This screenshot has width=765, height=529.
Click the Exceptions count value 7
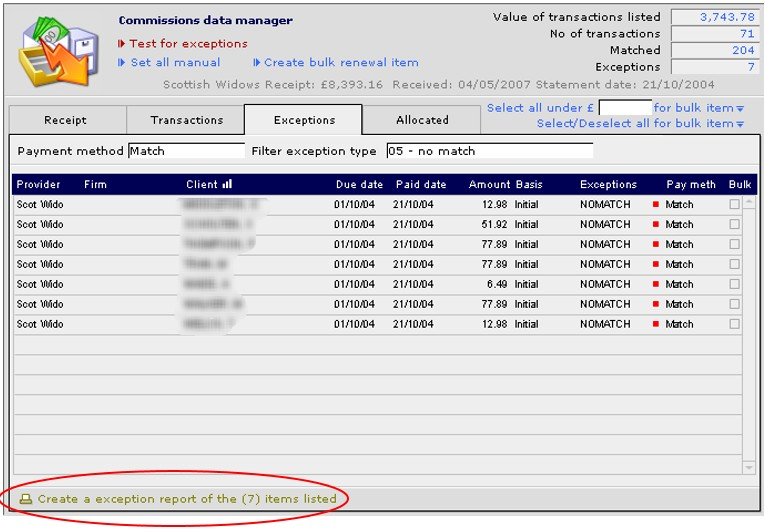pyautogui.click(x=715, y=67)
